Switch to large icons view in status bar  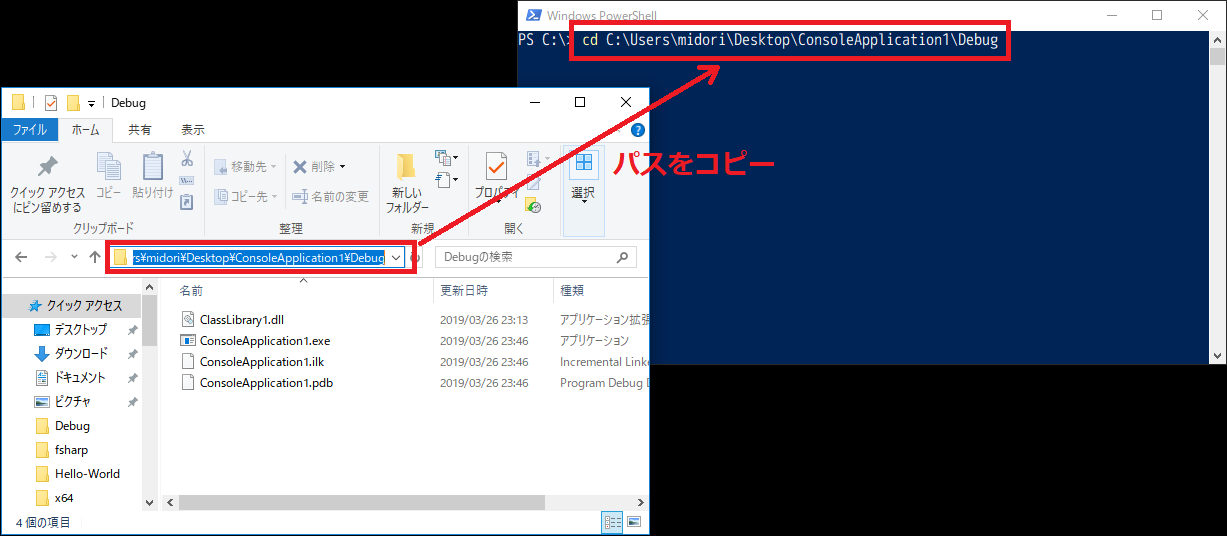pos(634,522)
